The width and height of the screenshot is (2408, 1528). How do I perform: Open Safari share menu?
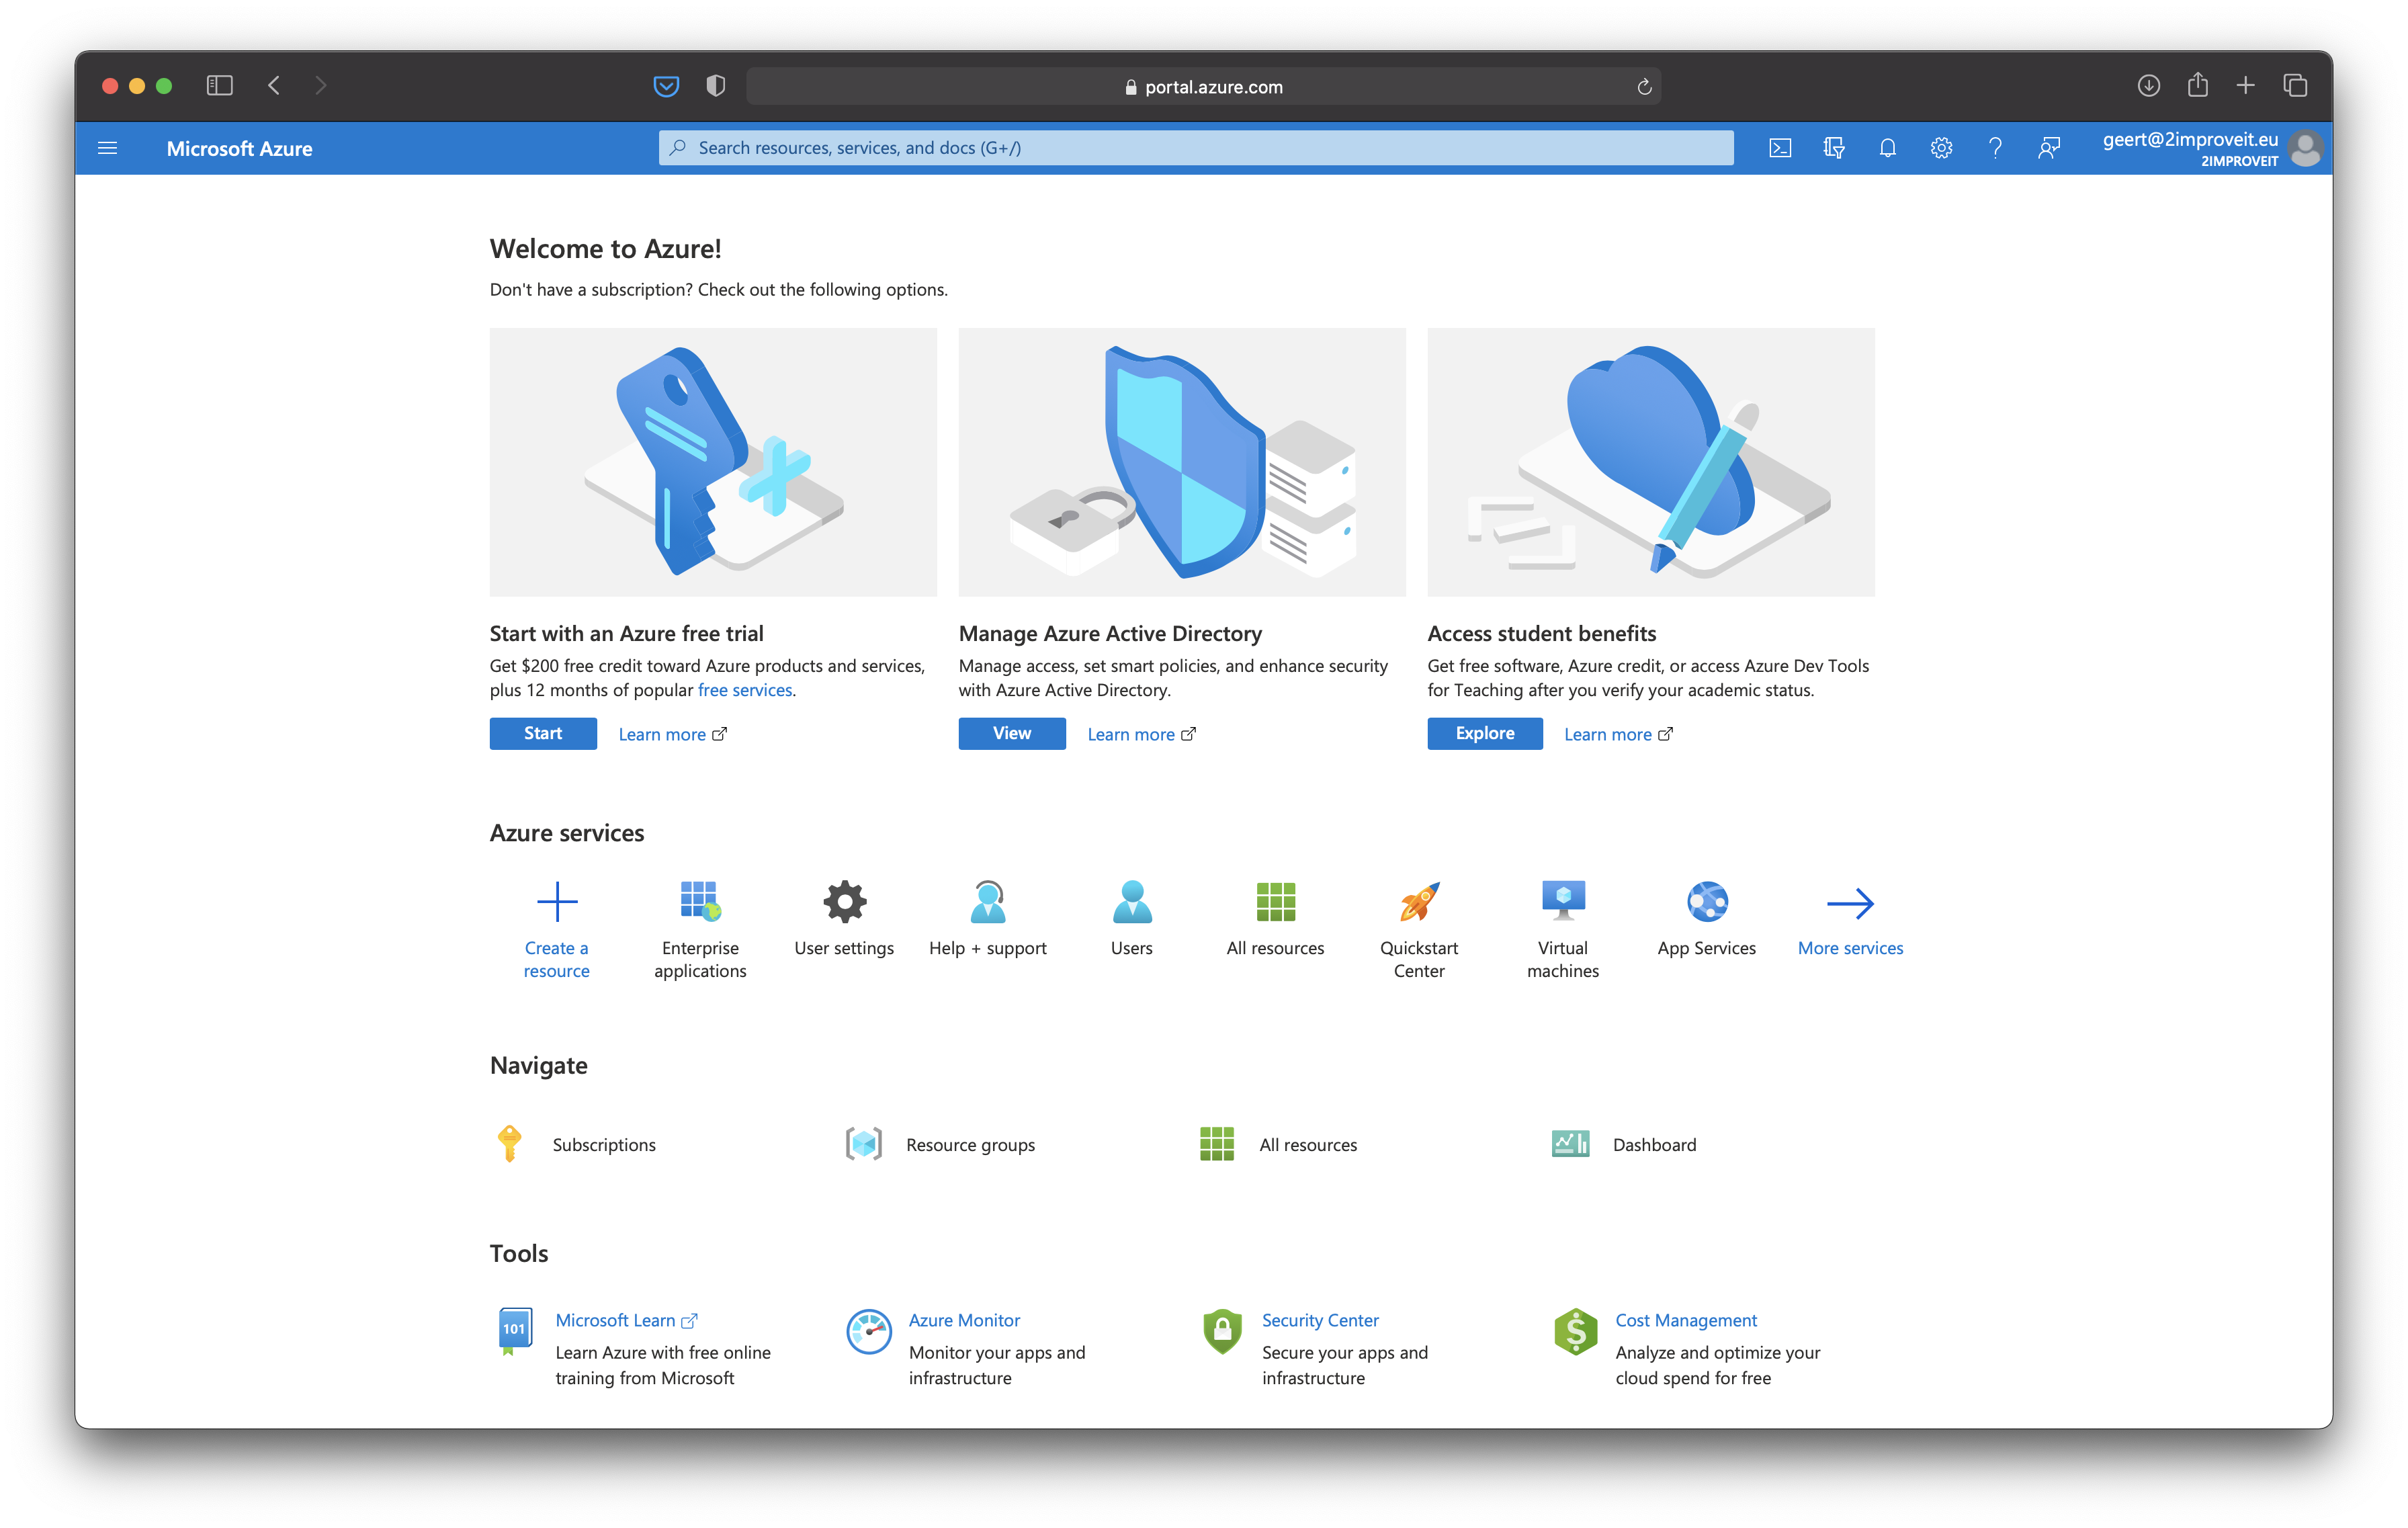(x=2197, y=85)
